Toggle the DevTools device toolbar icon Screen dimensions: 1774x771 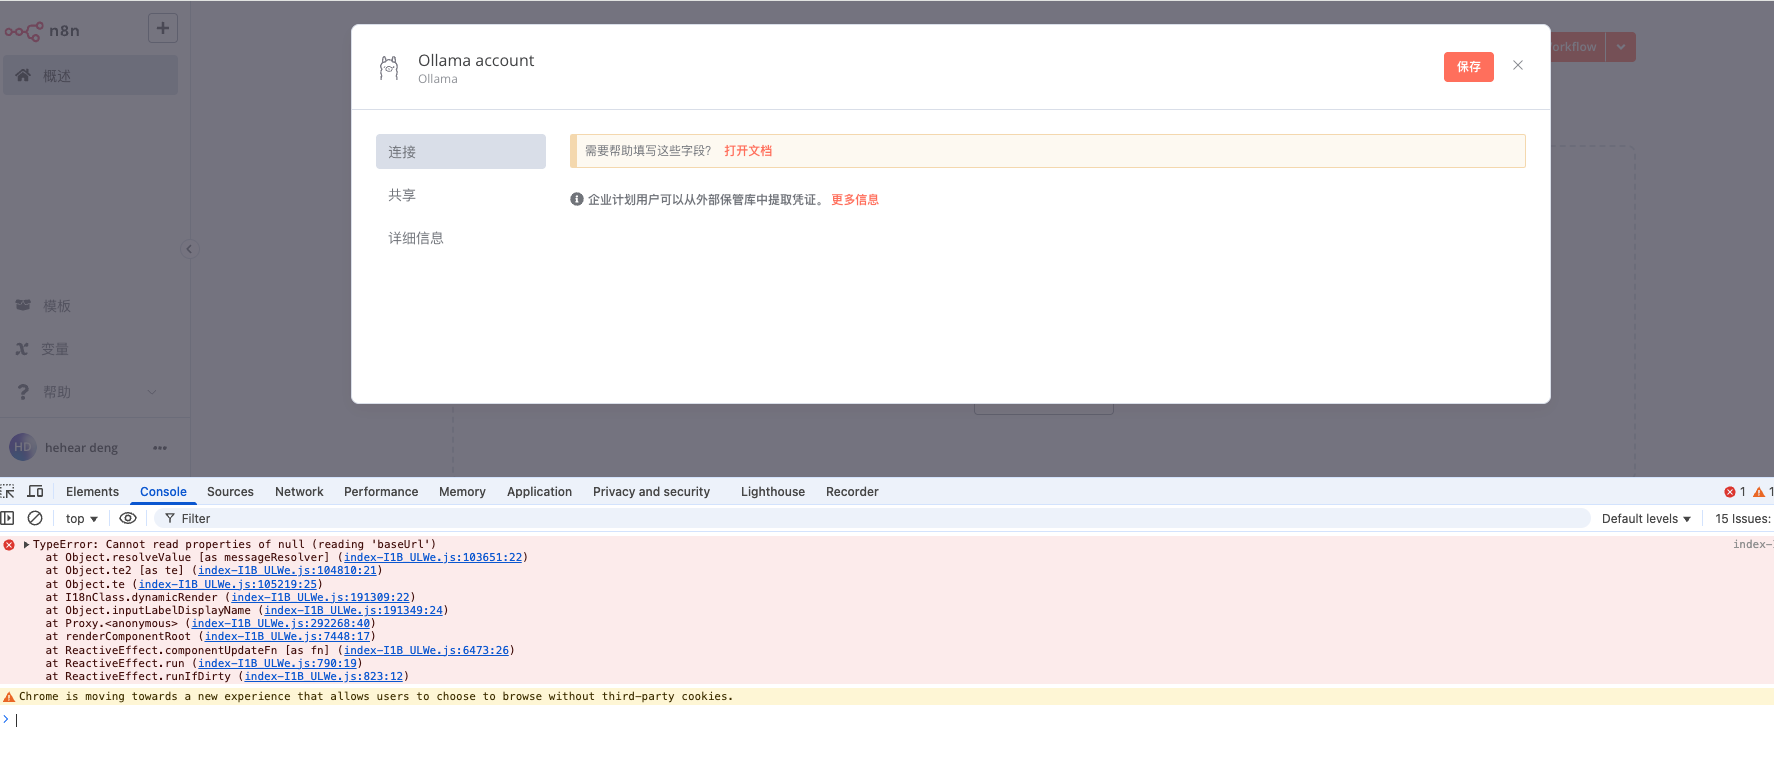[x=35, y=491]
